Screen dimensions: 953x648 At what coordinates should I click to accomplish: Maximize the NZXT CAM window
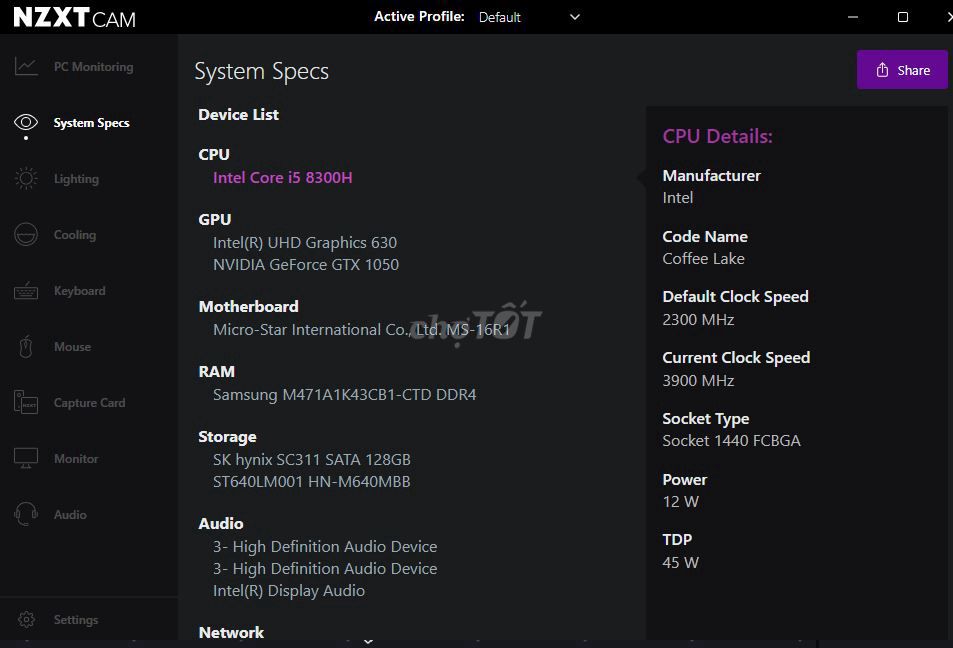coord(903,17)
